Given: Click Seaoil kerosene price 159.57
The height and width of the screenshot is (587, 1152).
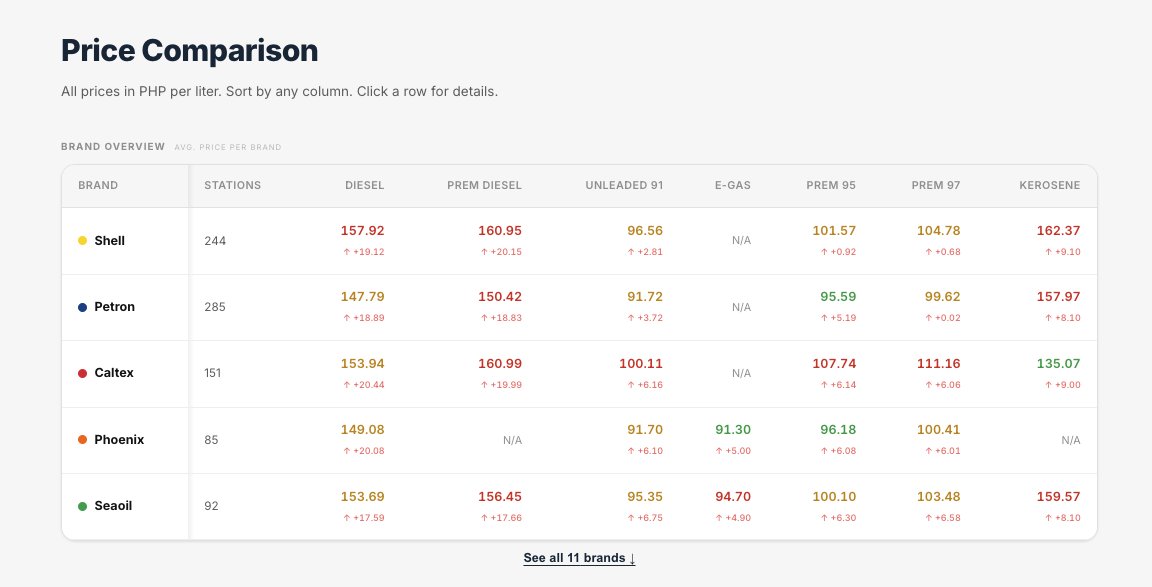Looking at the screenshot, I should coord(1058,497).
